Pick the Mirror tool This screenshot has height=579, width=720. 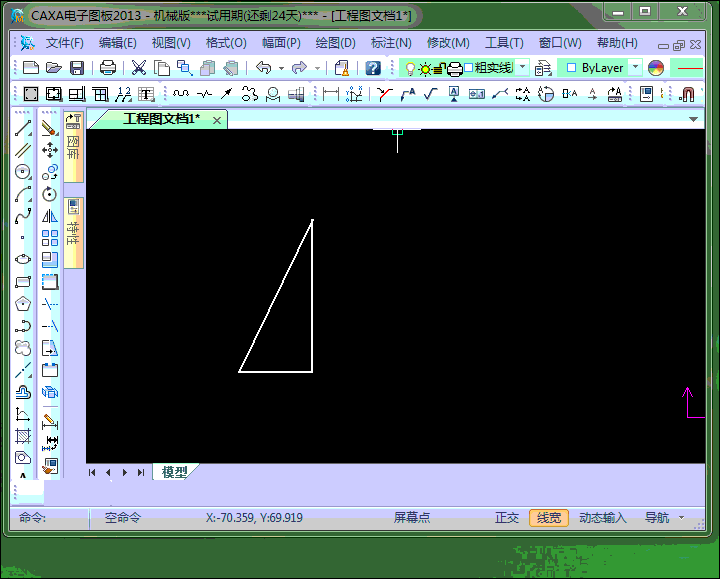[x=49, y=216]
